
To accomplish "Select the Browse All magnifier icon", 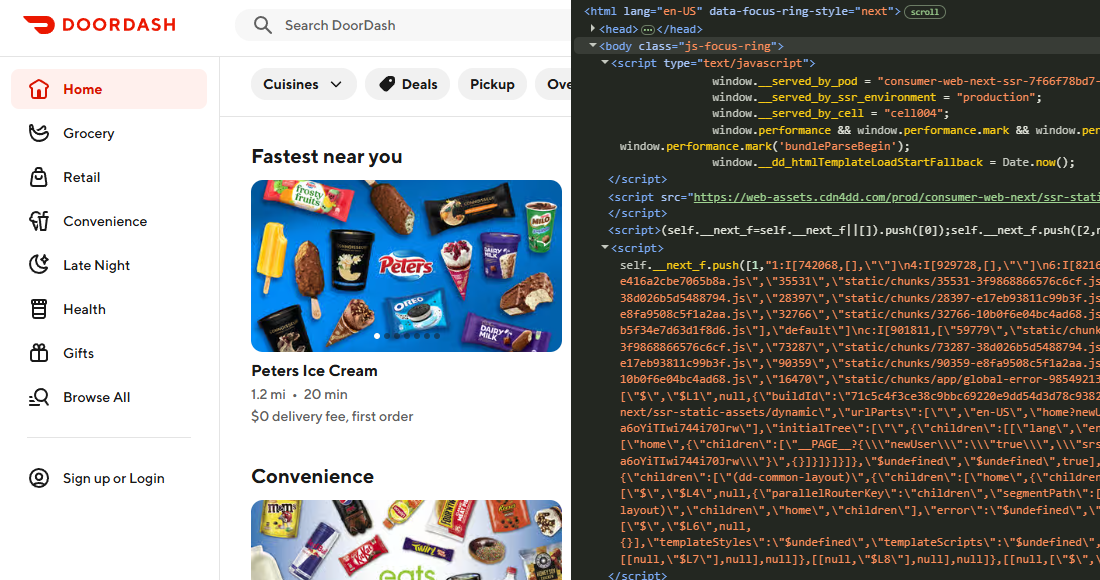I will click(x=38, y=397).
